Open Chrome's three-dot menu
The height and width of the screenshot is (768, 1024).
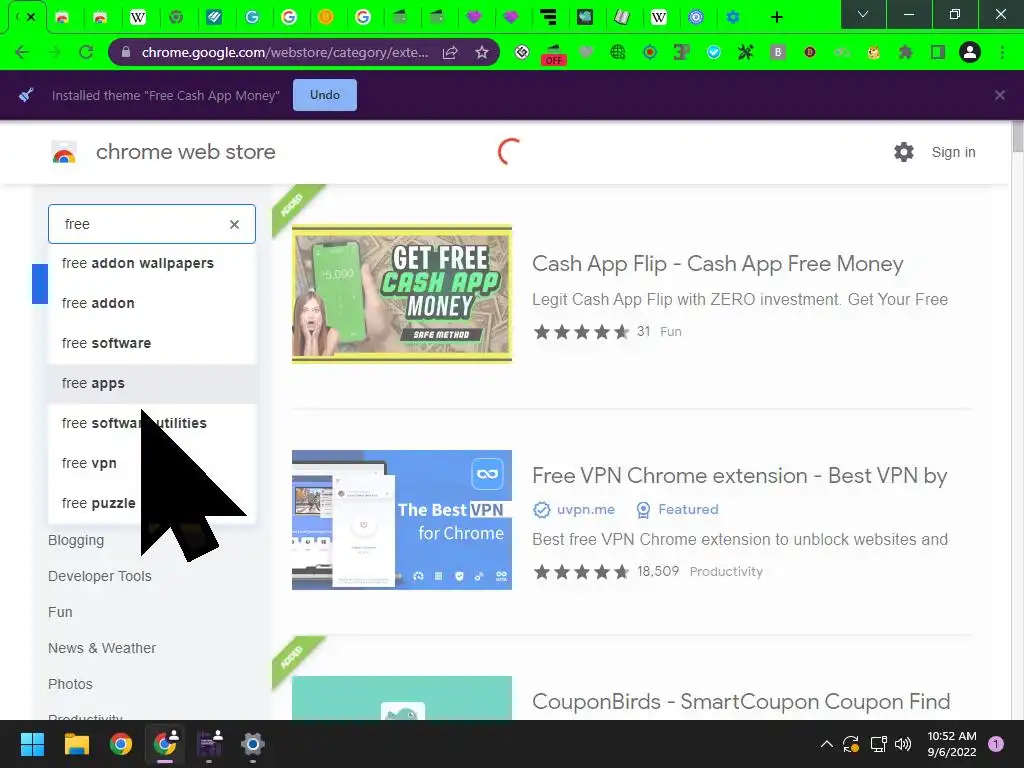point(1002,52)
